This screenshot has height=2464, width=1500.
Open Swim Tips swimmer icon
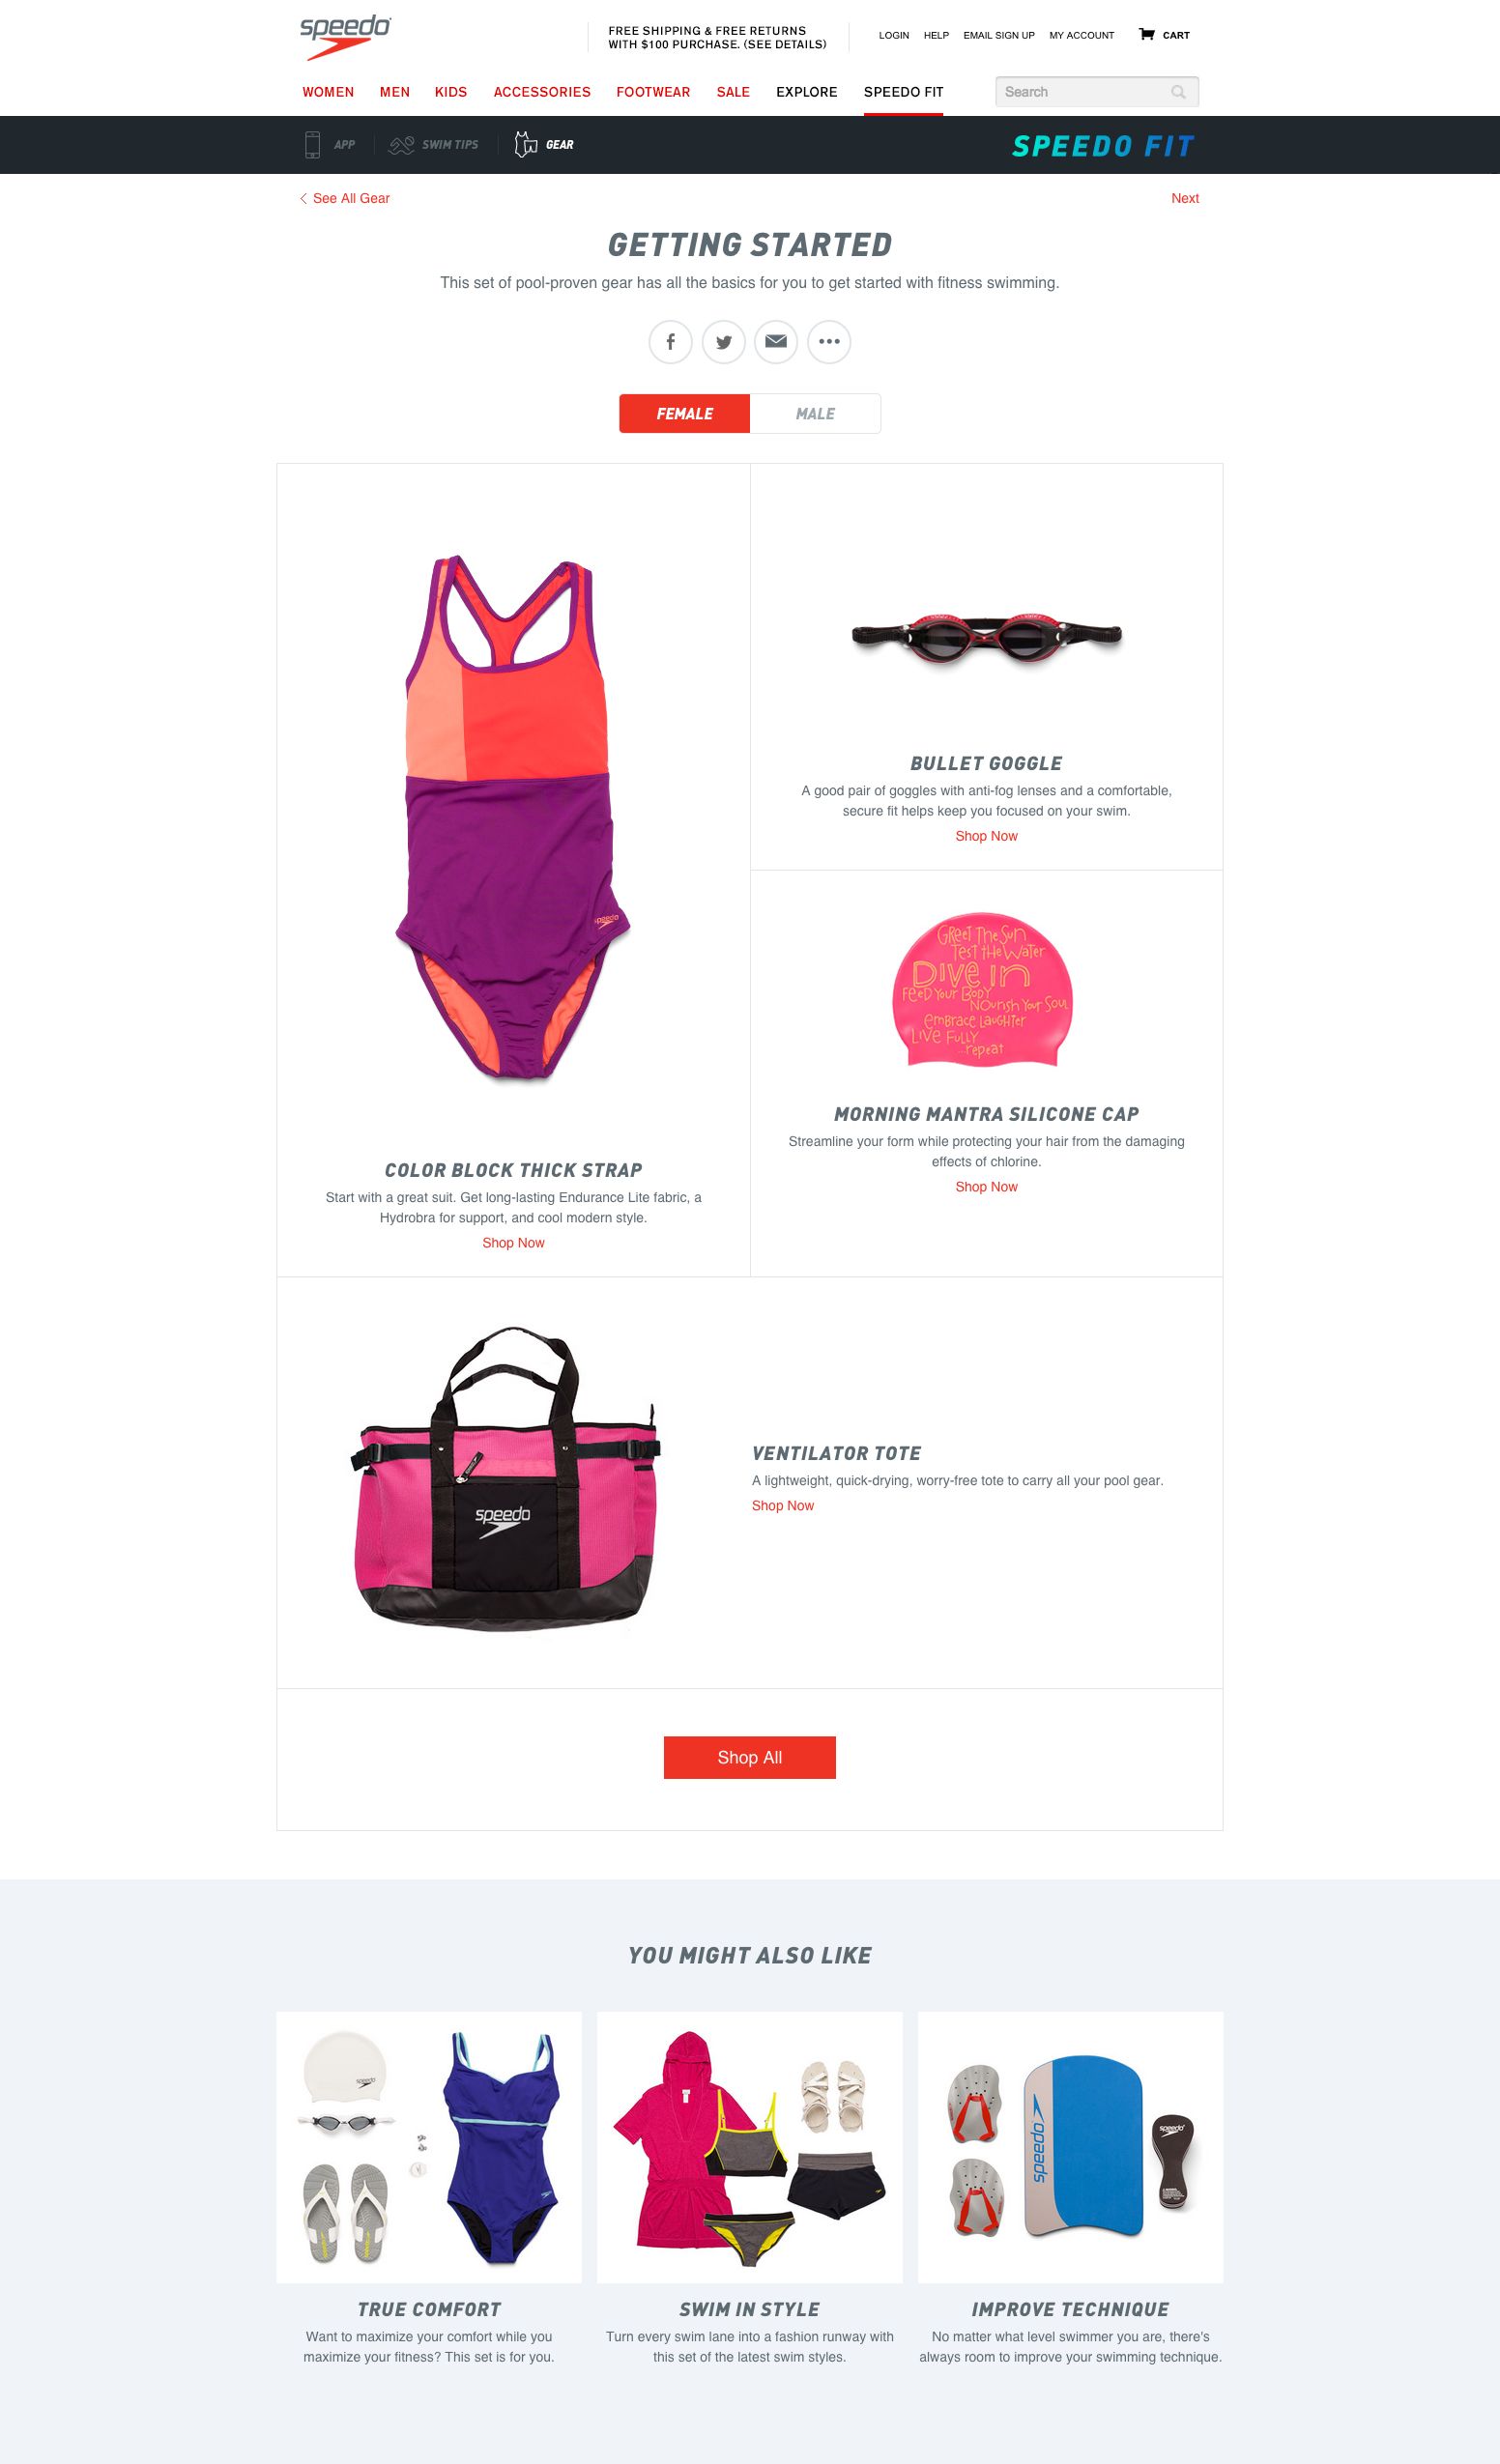[x=401, y=145]
